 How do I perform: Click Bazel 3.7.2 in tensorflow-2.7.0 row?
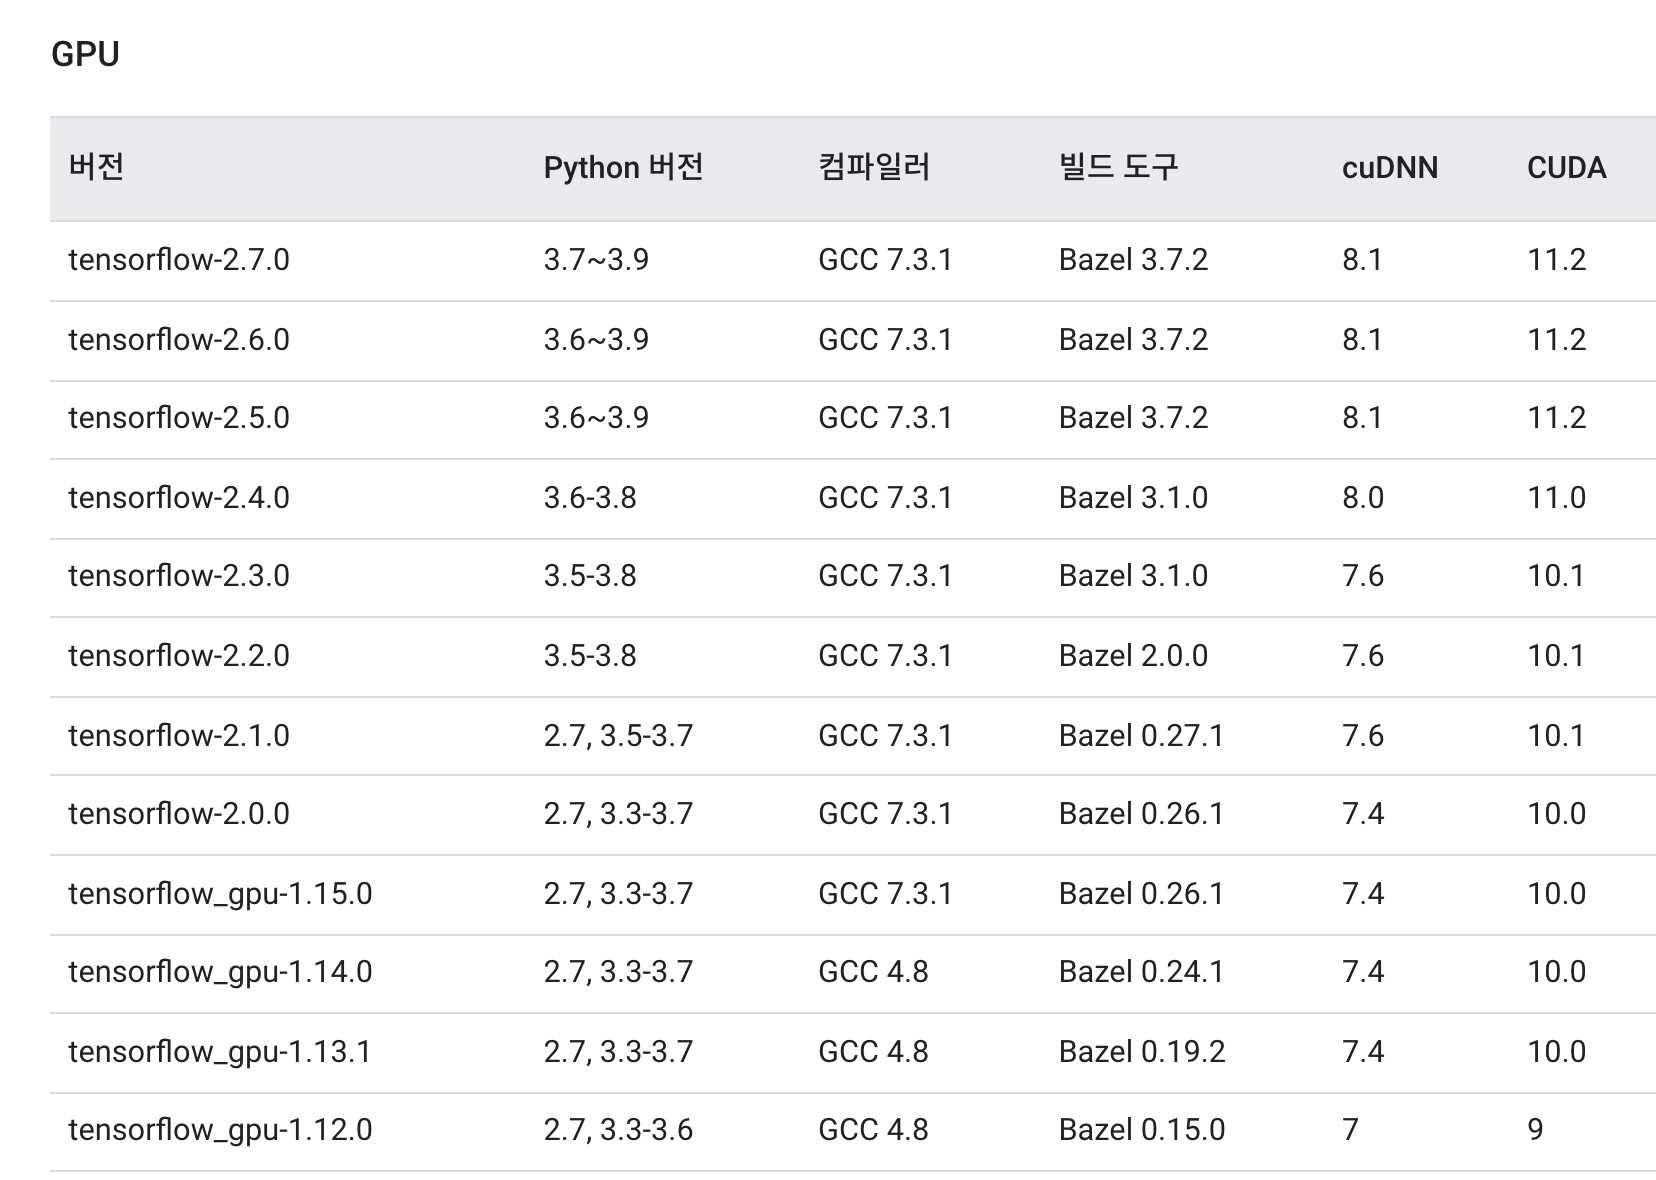click(x=1133, y=260)
